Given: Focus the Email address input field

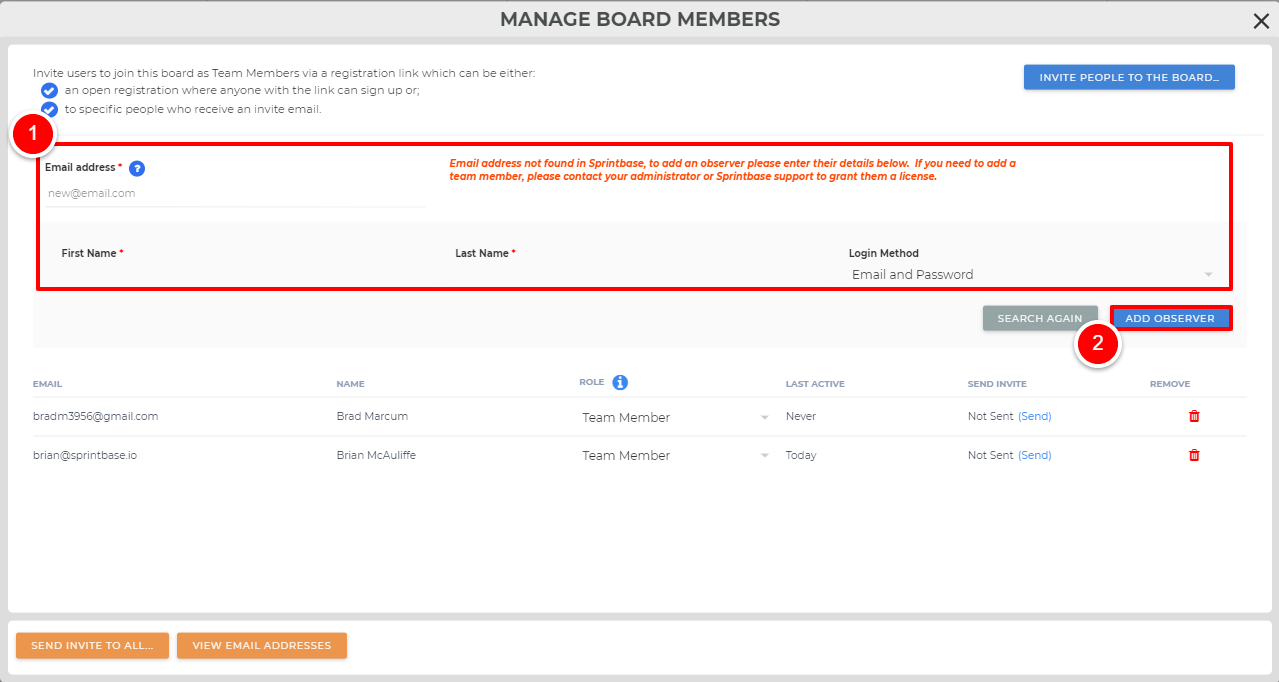Looking at the screenshot, I should click(x=235, y=193).
